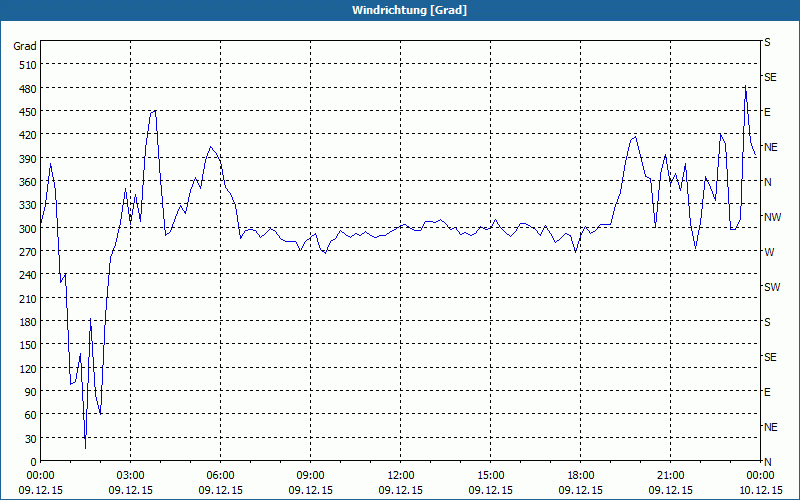800x500 pixels.
Task: Click the "00:00" label above "10.12.15"
Action: [760, 476]
